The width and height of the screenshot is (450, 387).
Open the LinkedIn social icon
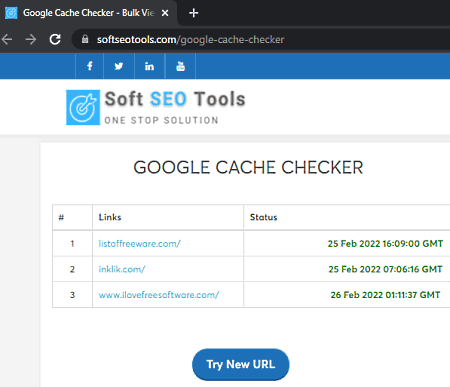tap(149, 66)
